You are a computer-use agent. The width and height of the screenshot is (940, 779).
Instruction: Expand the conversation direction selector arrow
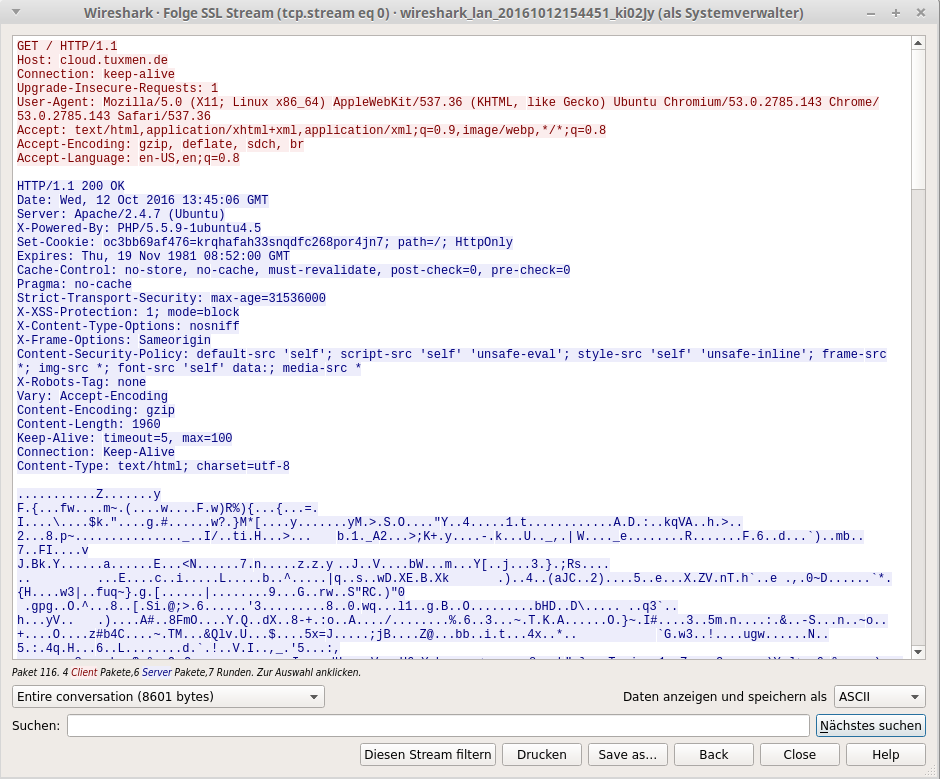click(x=315, y=696)
